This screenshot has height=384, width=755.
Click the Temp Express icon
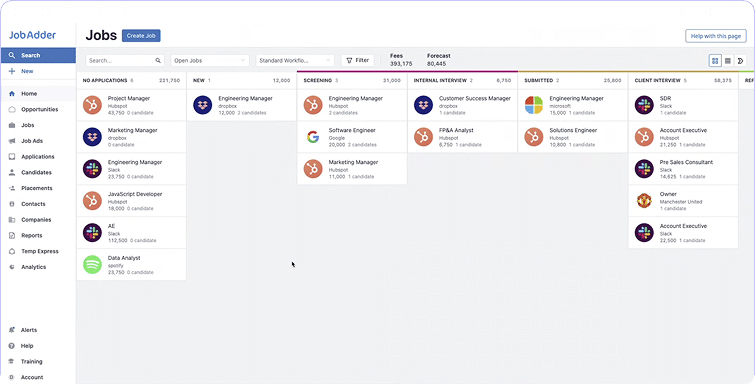pos(12,252)
